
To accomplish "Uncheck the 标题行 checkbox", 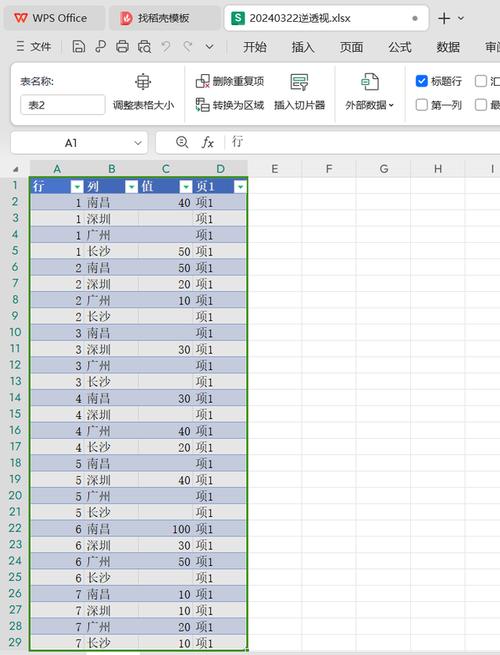I will coord(421,81).
